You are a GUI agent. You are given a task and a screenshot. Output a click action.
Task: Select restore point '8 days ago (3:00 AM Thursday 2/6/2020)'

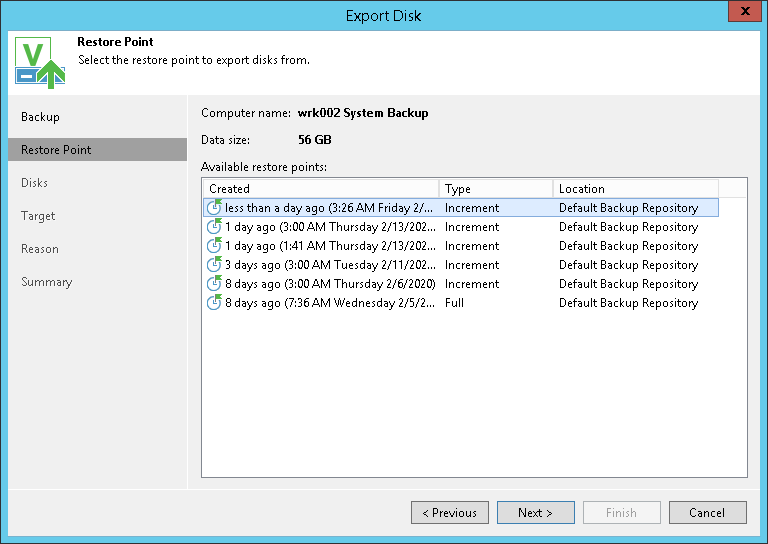click(x=461, y=284)
